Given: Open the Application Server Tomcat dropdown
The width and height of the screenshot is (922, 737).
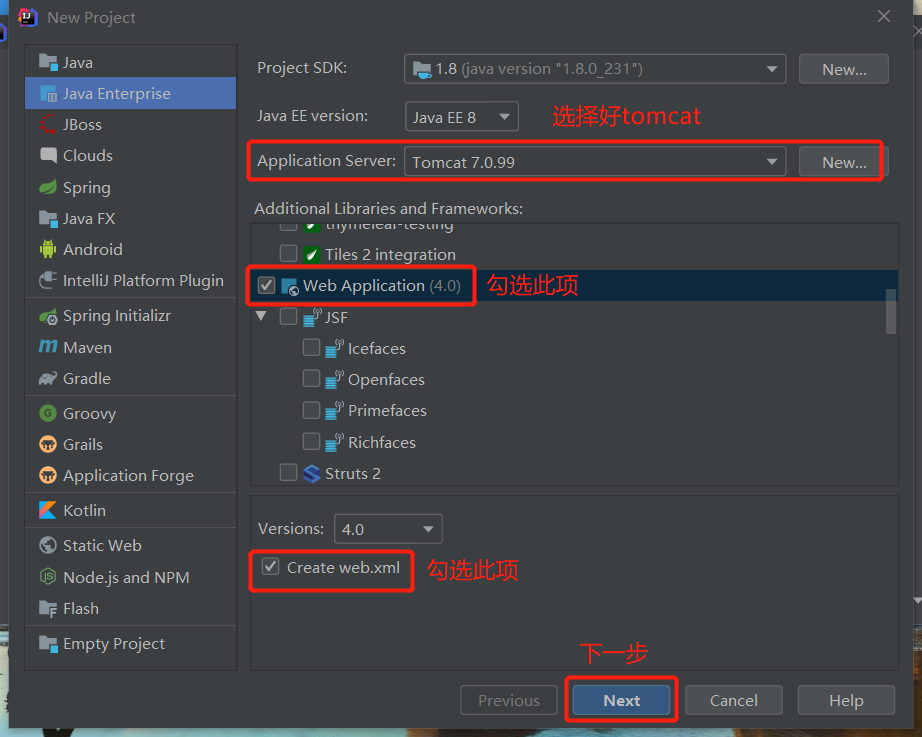Looking at the screenshot, I should coord(595,162).
